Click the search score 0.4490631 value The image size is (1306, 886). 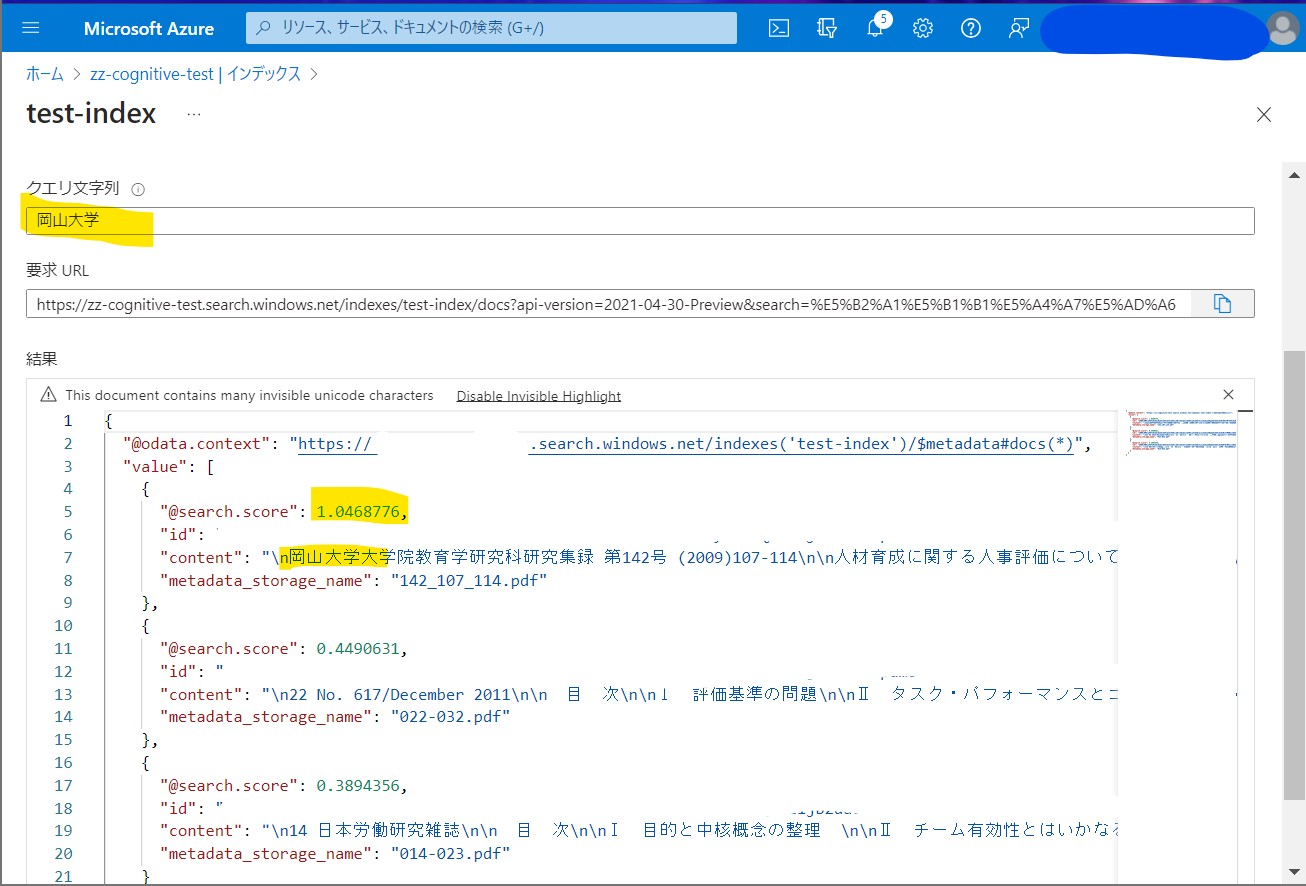[359, 649]
